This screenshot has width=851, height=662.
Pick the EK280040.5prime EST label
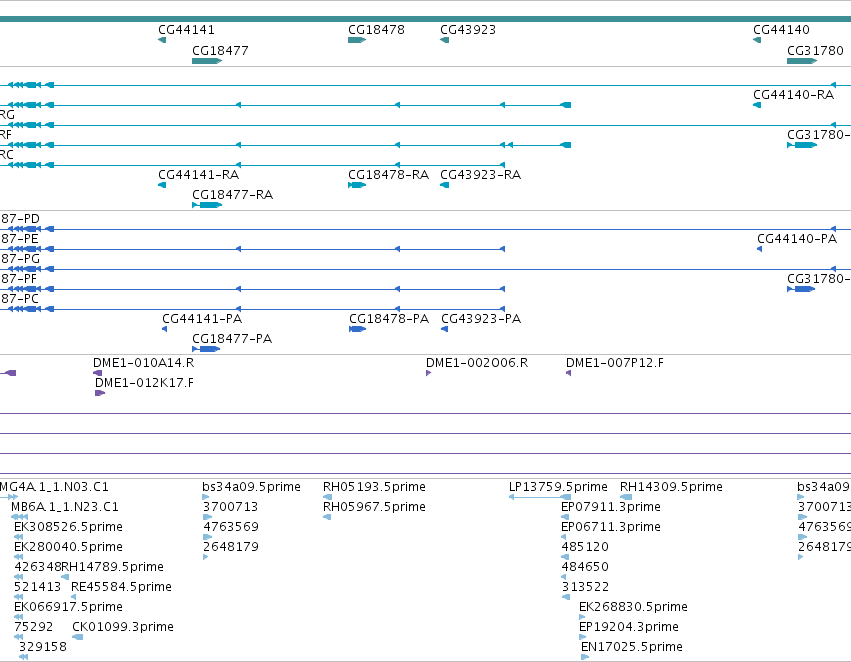coord(68,547)
